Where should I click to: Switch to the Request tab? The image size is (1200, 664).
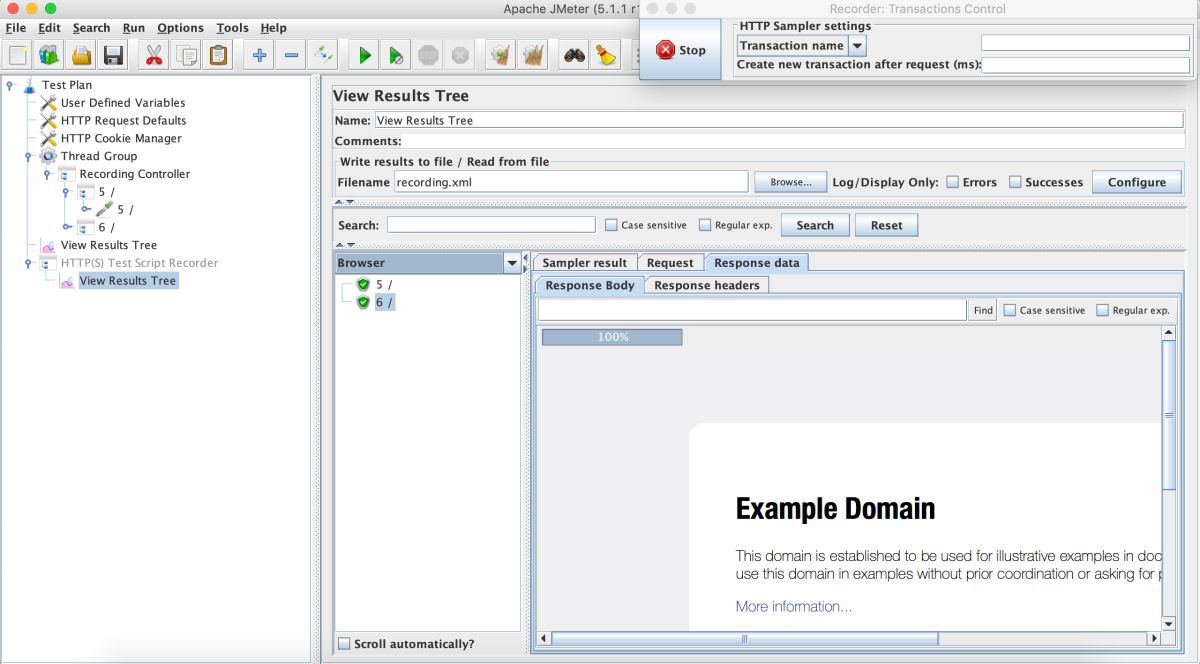coord(670,263)
